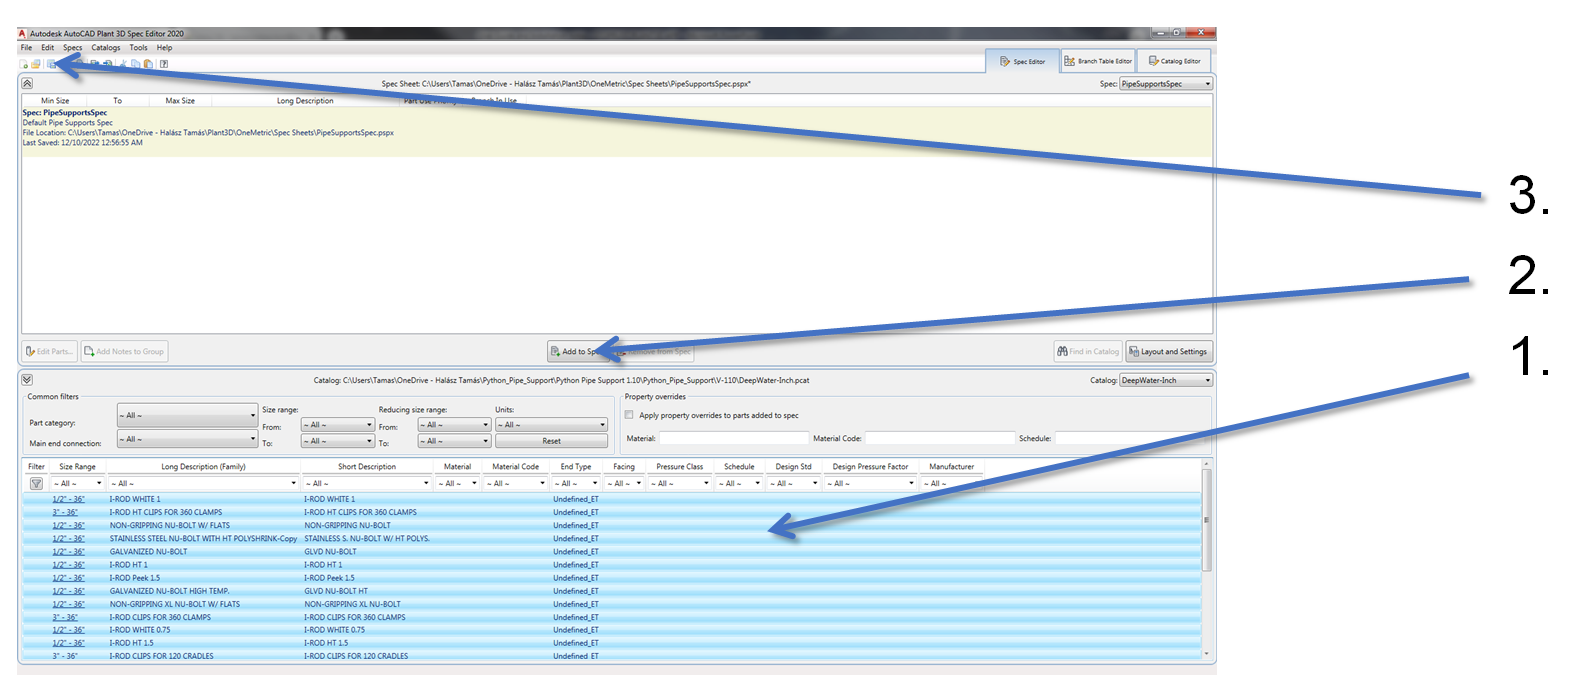Click the Open folder toolbar icon
Image resolution: width=1579 pixels, height=691 pixels.
36,64
